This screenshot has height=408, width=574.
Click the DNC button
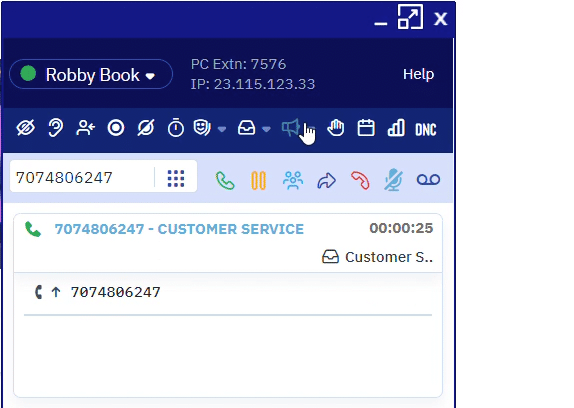click(426, 130)
